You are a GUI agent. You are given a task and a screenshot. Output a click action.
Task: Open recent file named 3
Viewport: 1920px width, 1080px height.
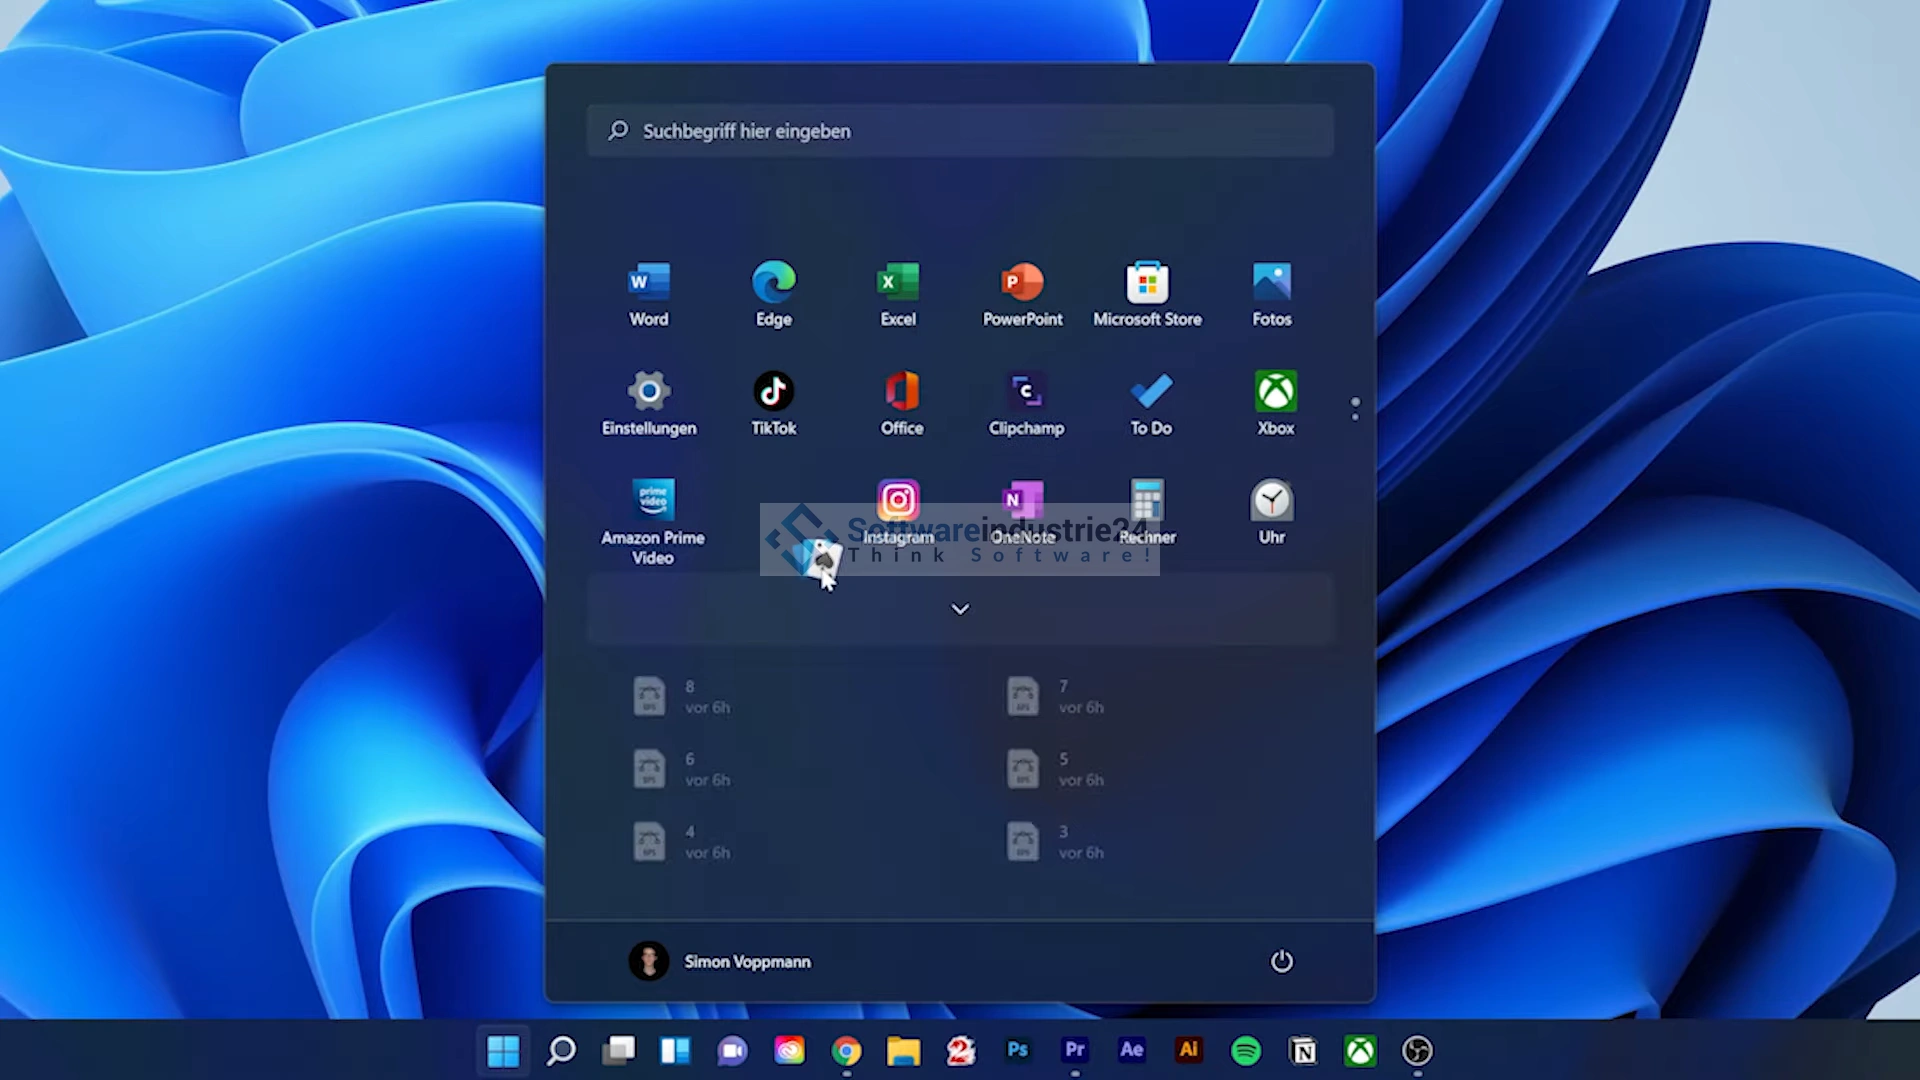(x=1063, y=841)
